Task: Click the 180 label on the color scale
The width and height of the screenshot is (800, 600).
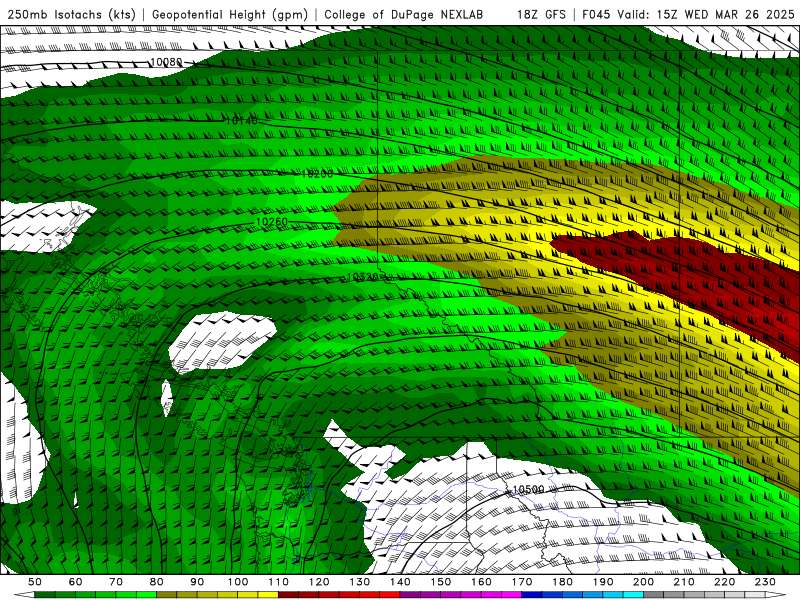Action: coord(562,582)
